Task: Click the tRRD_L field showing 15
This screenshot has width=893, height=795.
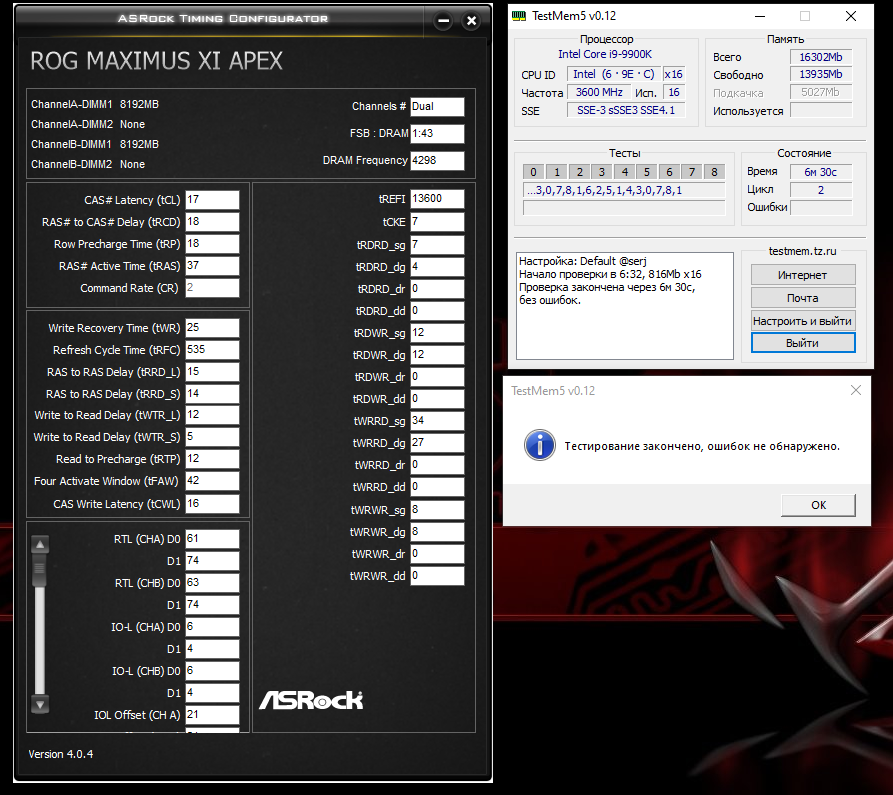Action: (x=212, y=372)
